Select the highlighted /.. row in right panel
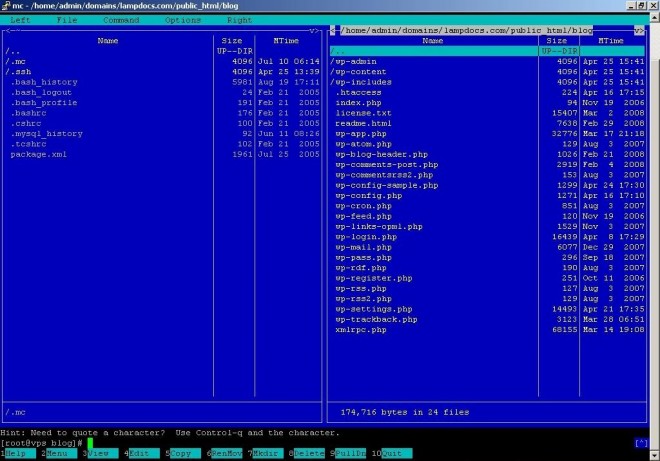This screenshot has width=660, height=461. 487,51
